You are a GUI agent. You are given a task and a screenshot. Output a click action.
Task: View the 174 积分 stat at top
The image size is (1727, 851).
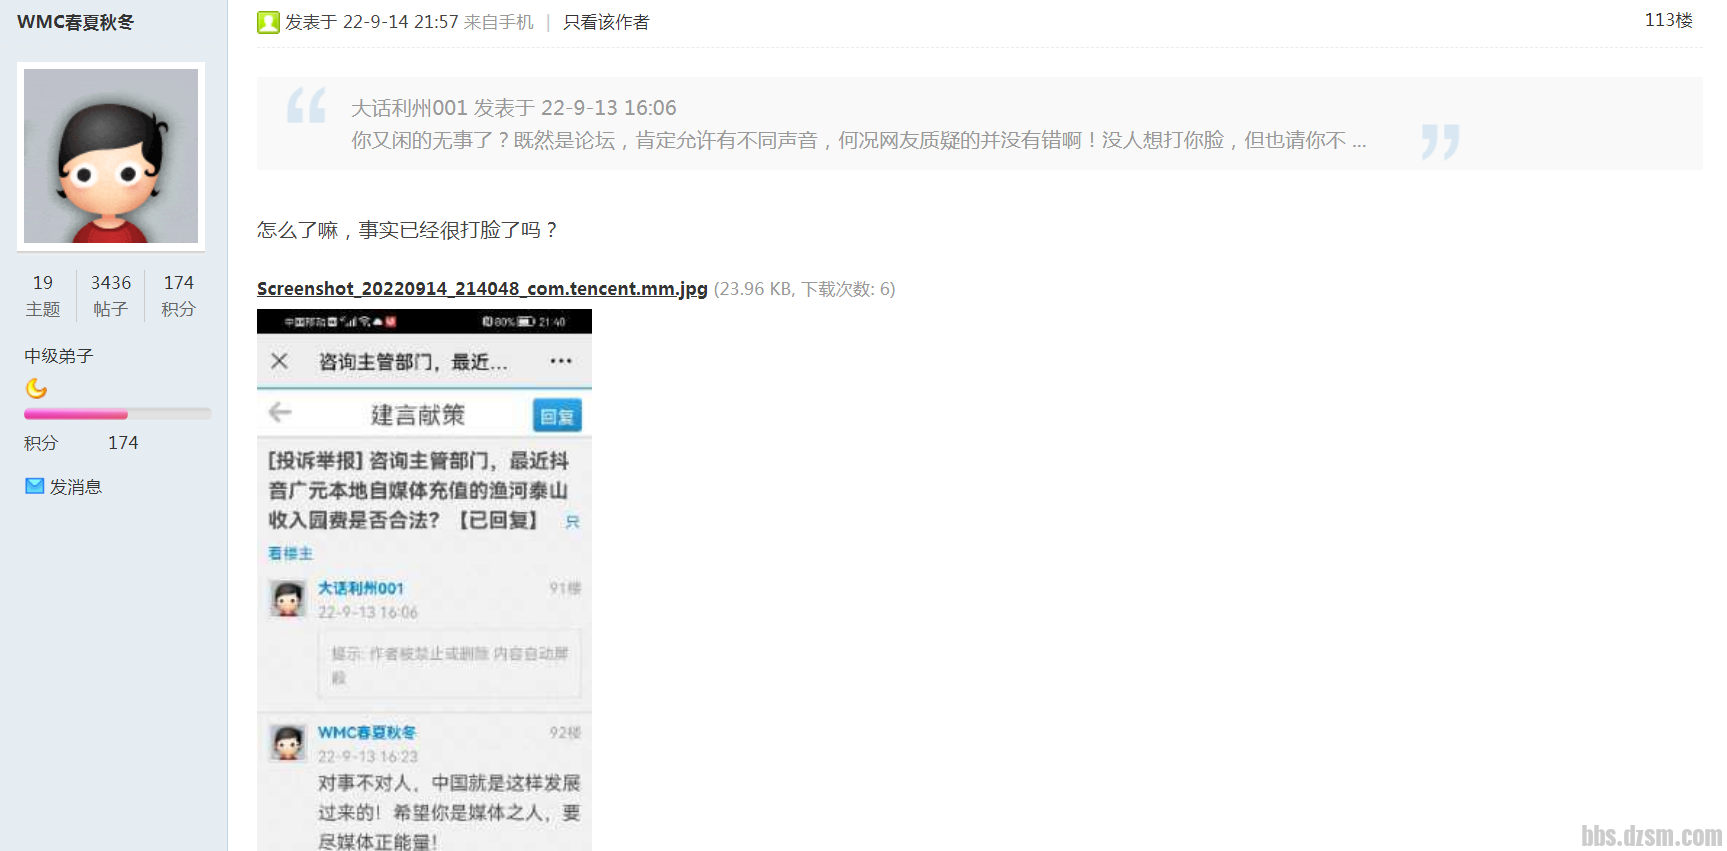[178, 296]
